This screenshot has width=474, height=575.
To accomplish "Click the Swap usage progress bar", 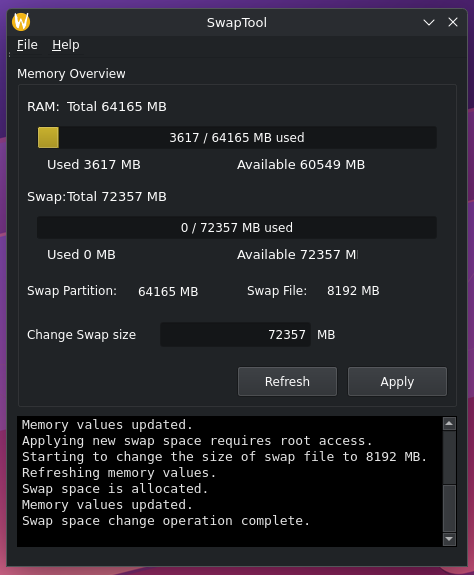I will (x=237, y=227).
